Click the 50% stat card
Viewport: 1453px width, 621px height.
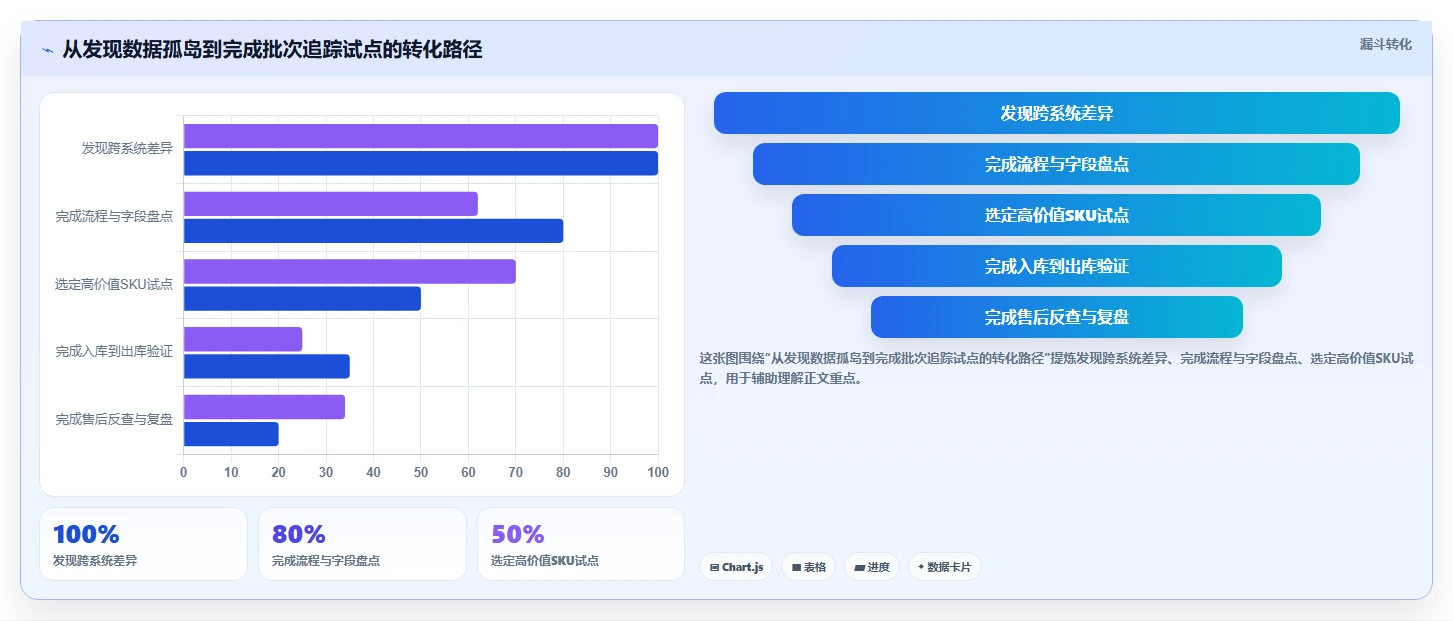(x=581, y=544)
